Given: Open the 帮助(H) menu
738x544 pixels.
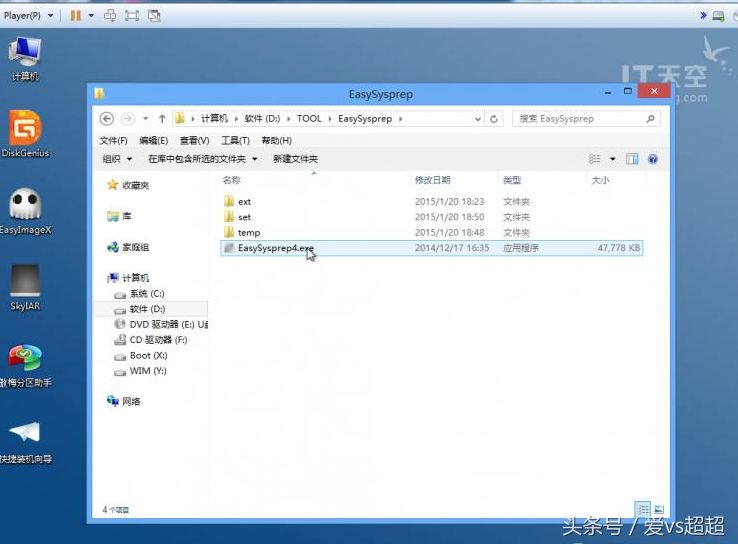Looking at the screenshot, I should 277,140.
